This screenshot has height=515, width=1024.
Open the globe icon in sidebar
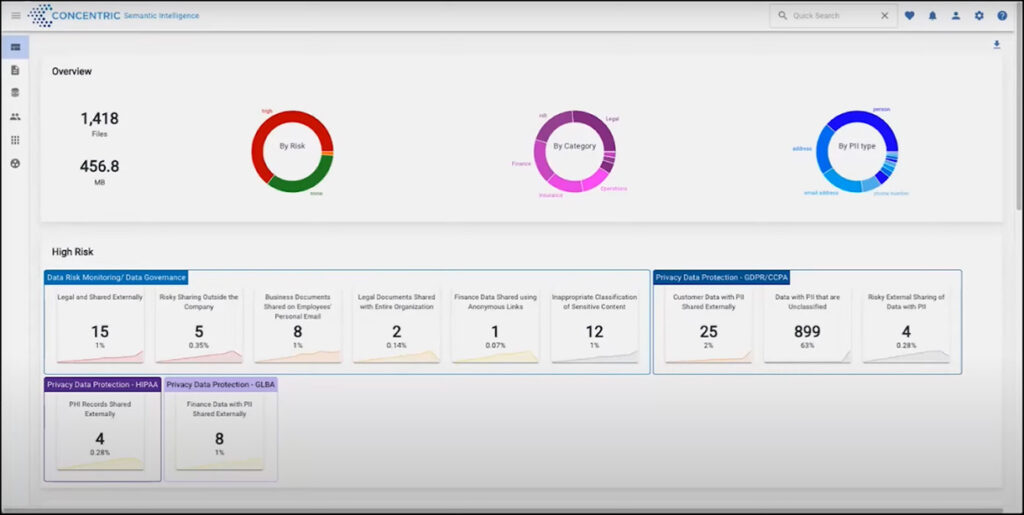(x=15, y=163)
